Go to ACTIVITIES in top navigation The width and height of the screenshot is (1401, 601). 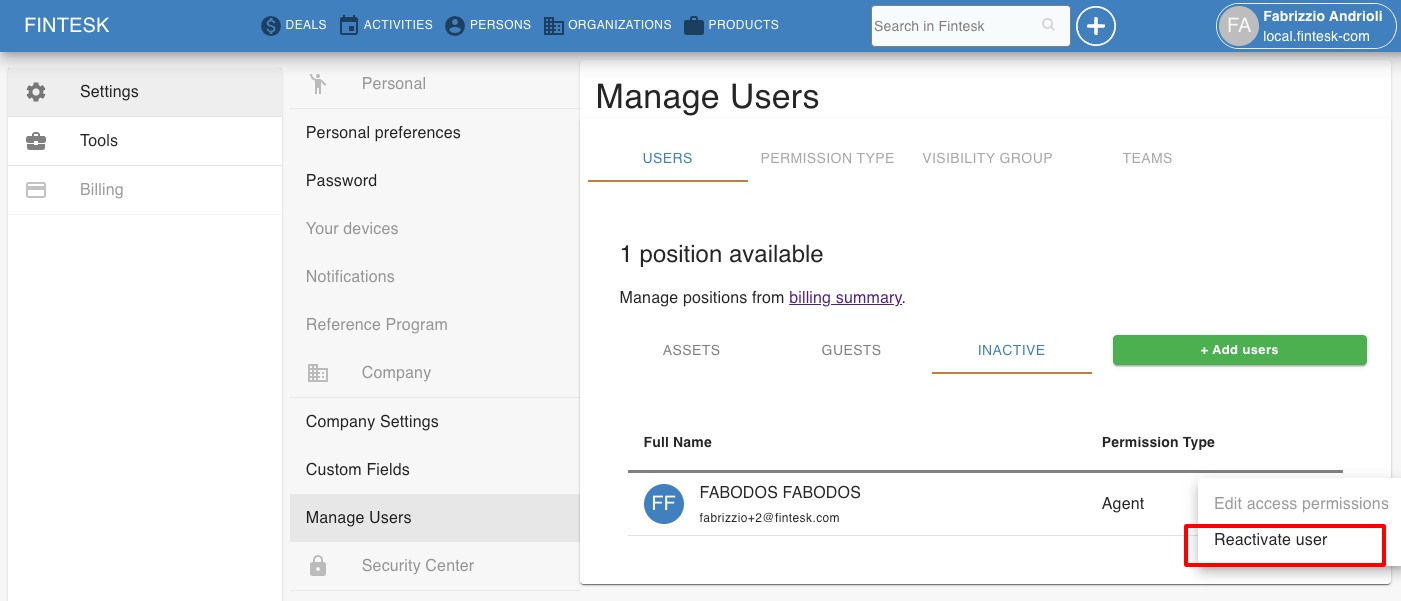pyautogui.click(x=398, y=25)
